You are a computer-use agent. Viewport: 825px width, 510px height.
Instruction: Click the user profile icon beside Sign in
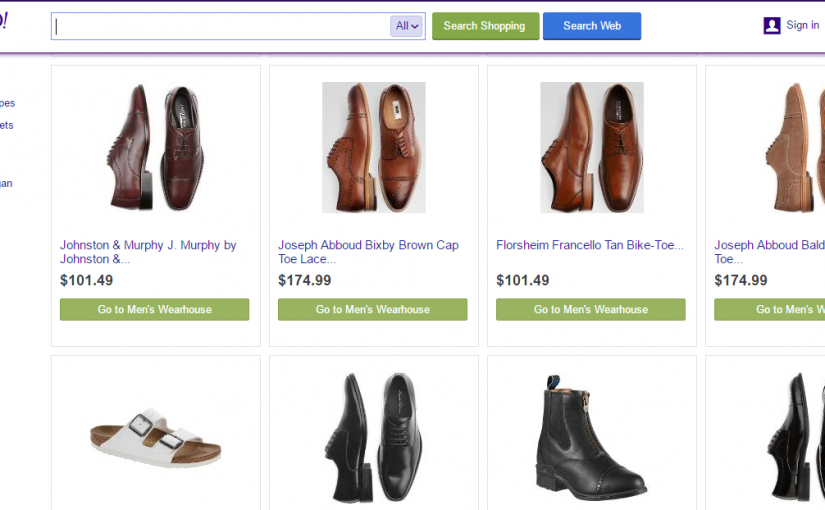pyautogui.click(x=771, y=25)
